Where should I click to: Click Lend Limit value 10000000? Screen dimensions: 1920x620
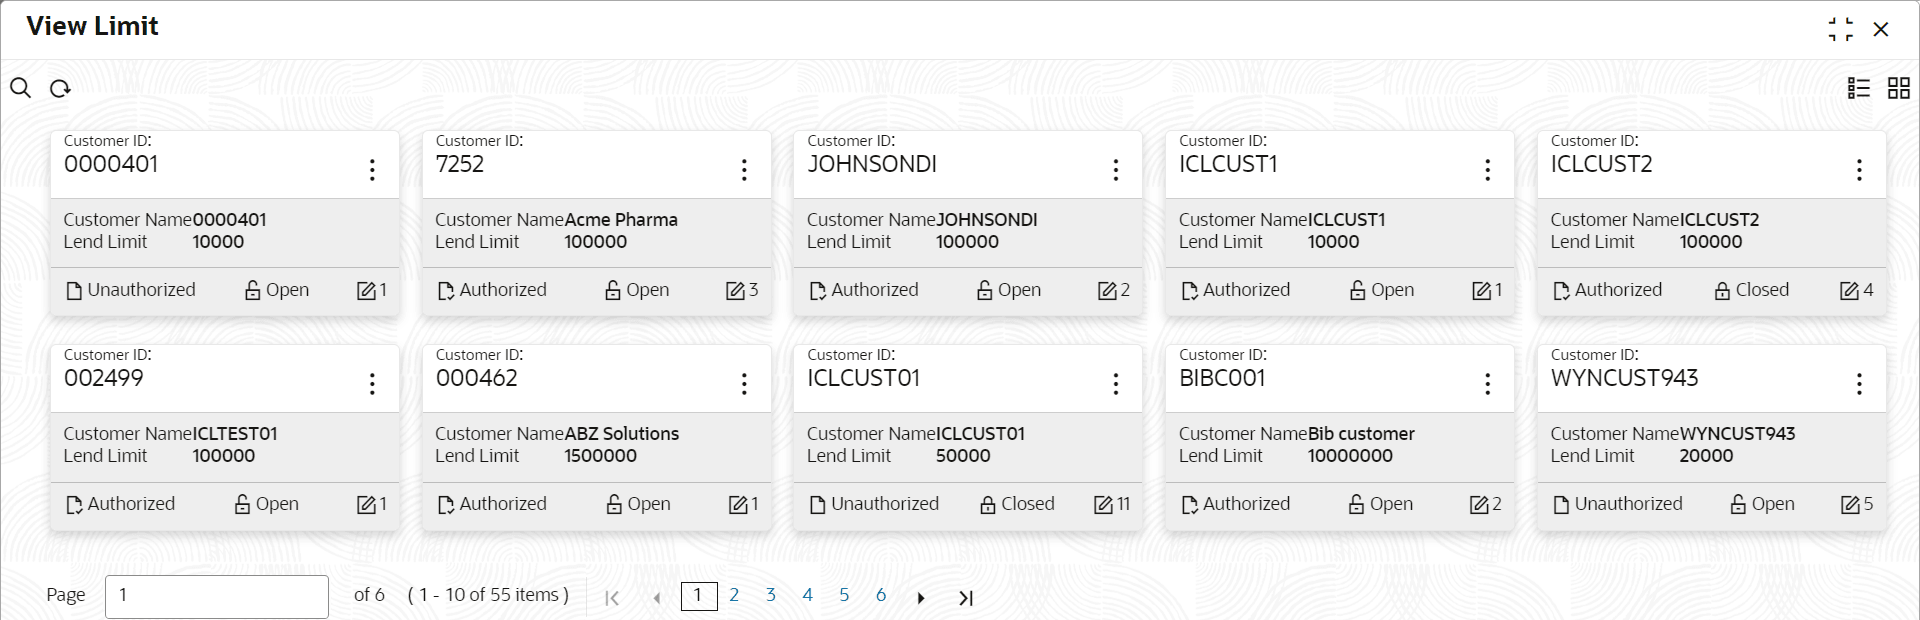1350,456
